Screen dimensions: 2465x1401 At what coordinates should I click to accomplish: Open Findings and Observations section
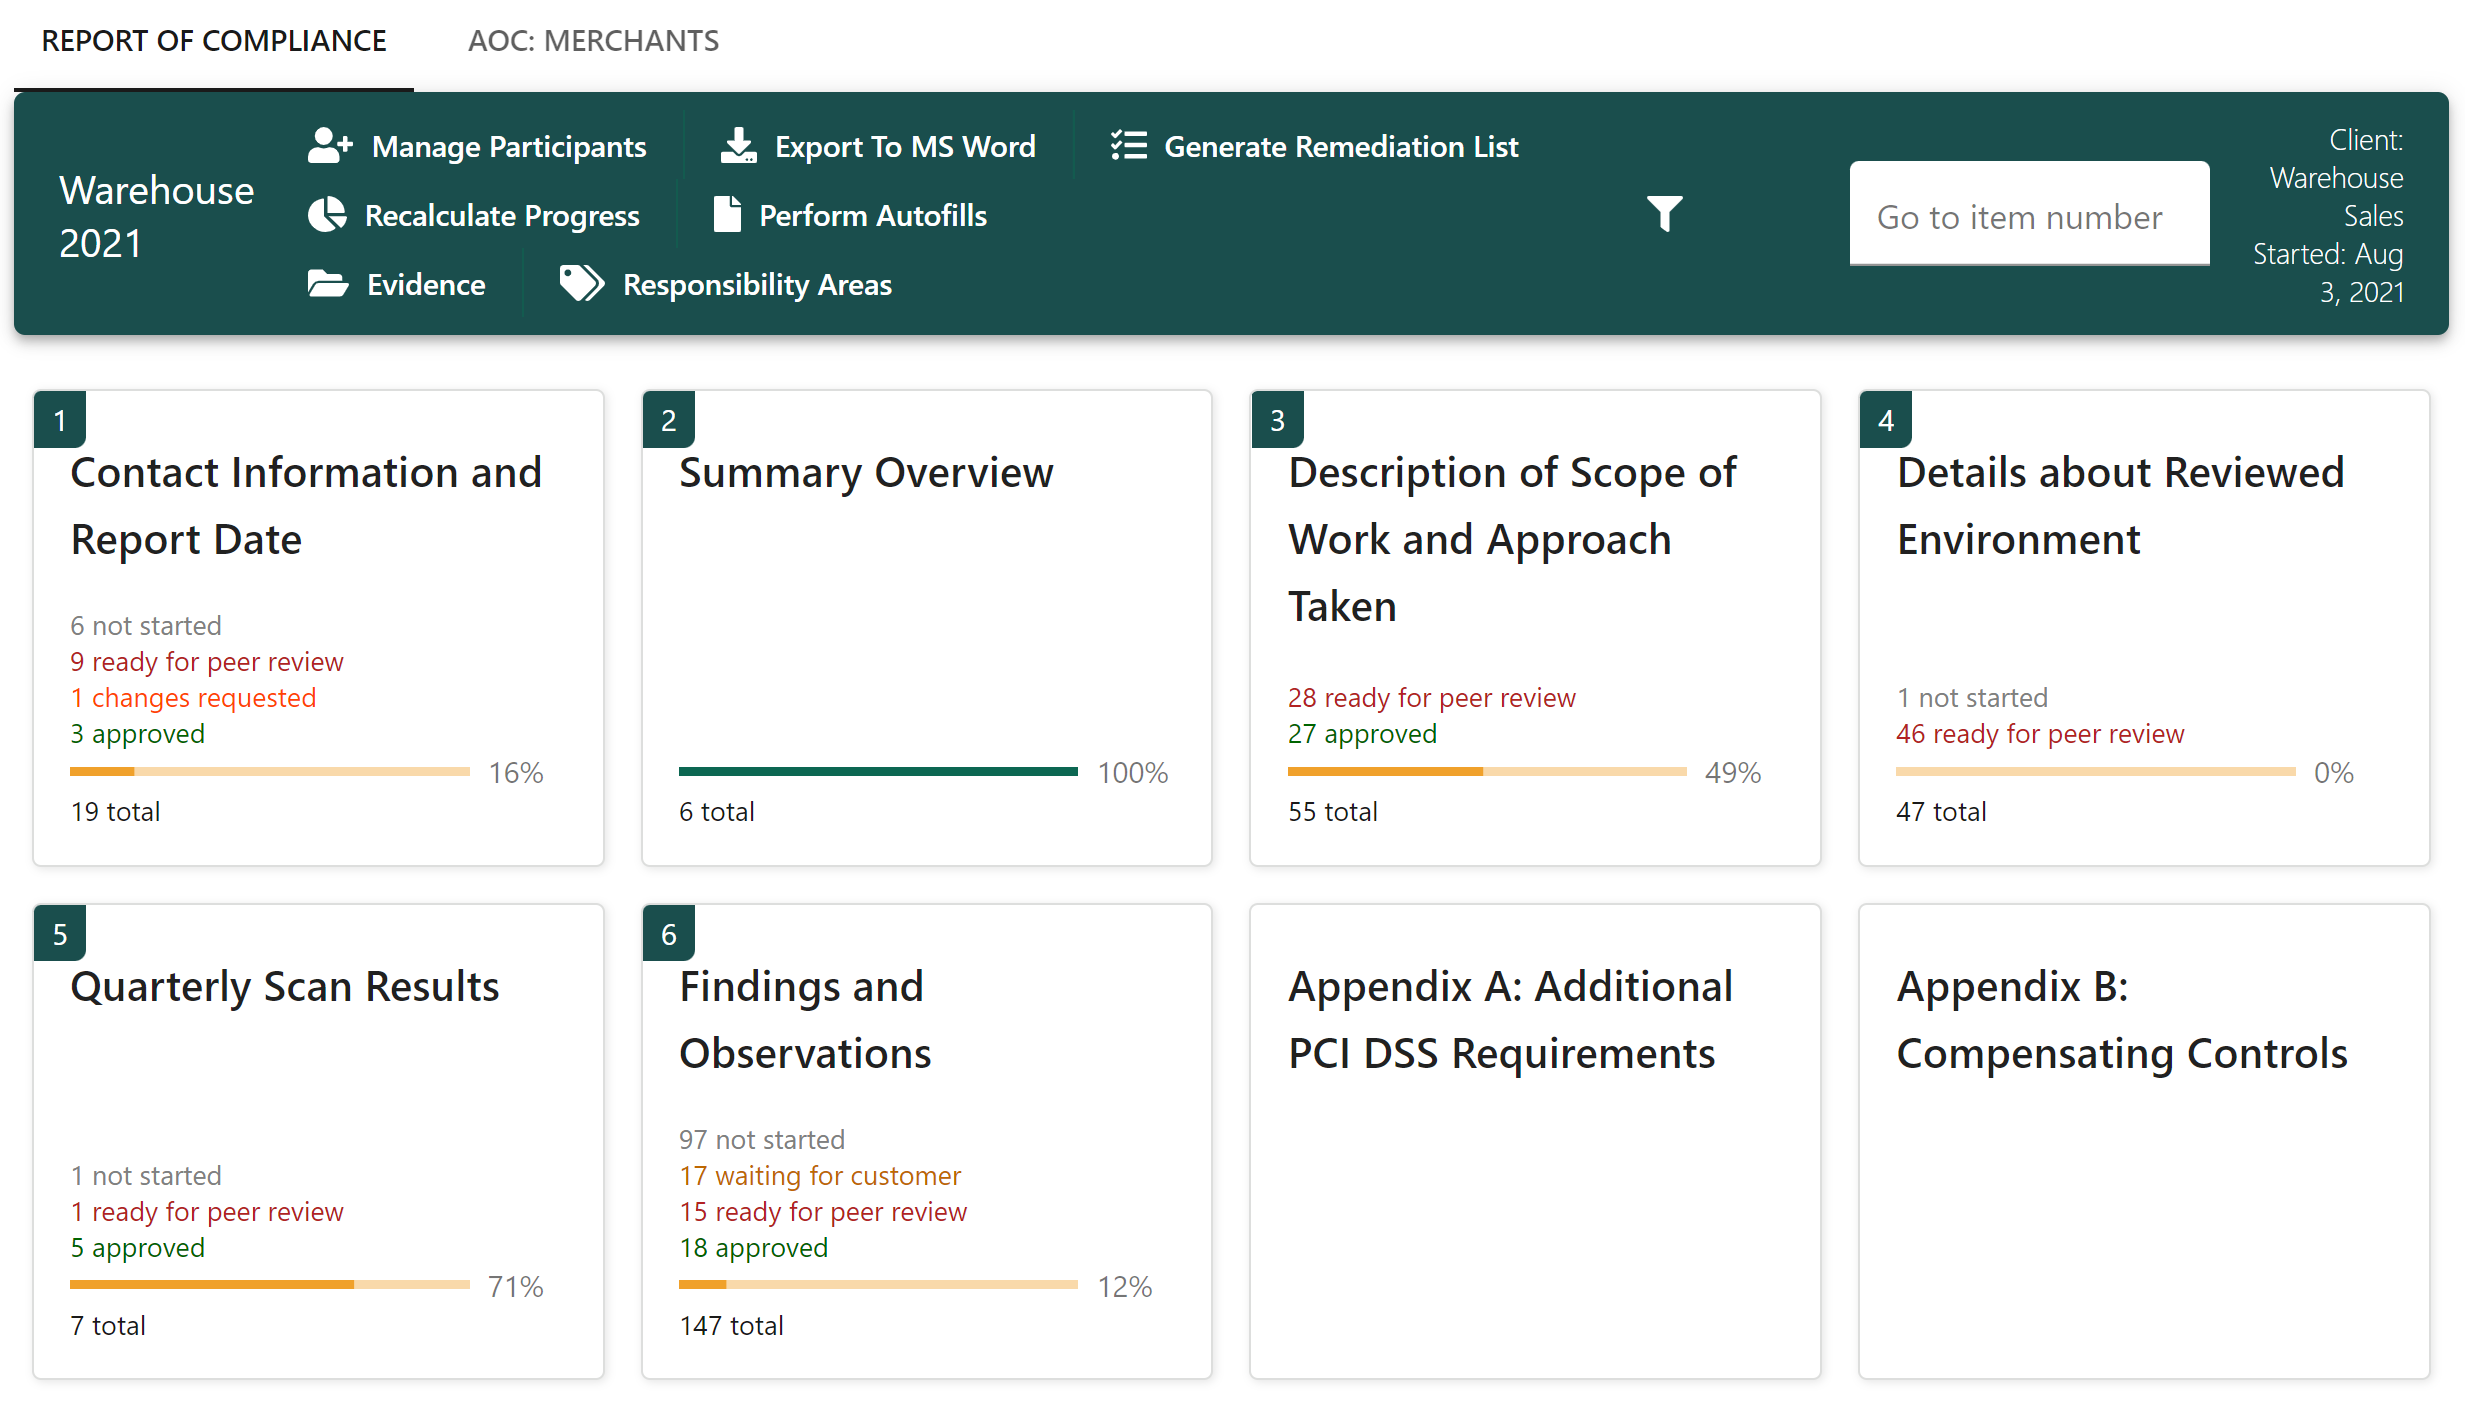click(804, 1019)
